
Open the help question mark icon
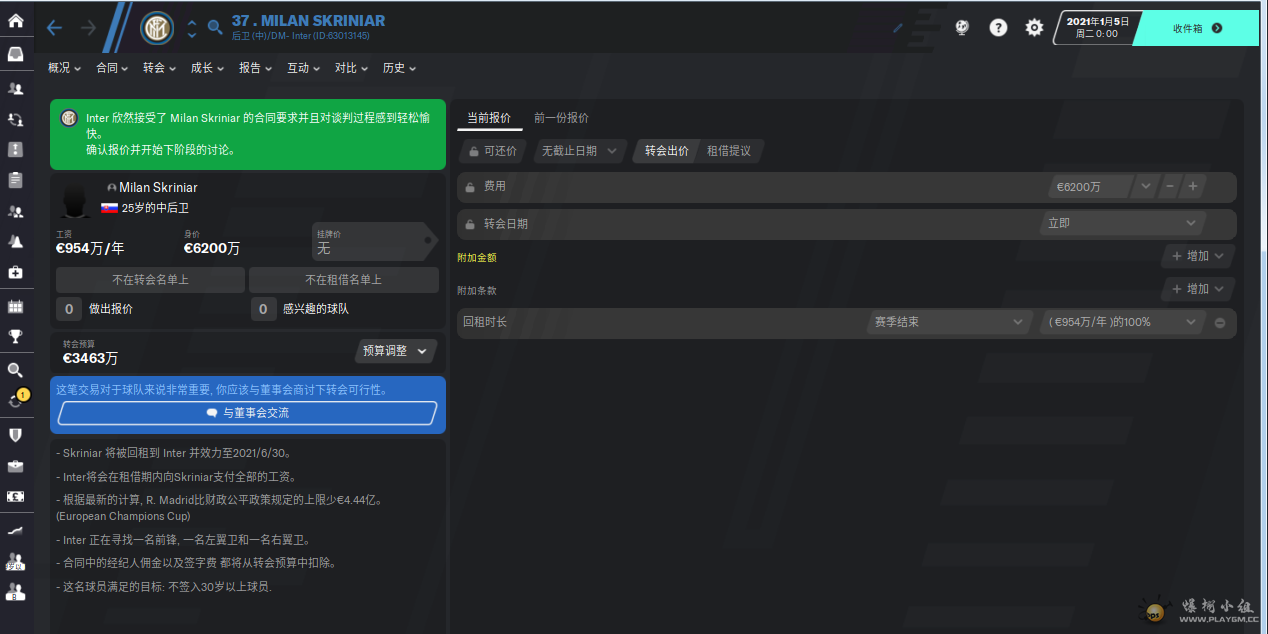pos(998,27)
